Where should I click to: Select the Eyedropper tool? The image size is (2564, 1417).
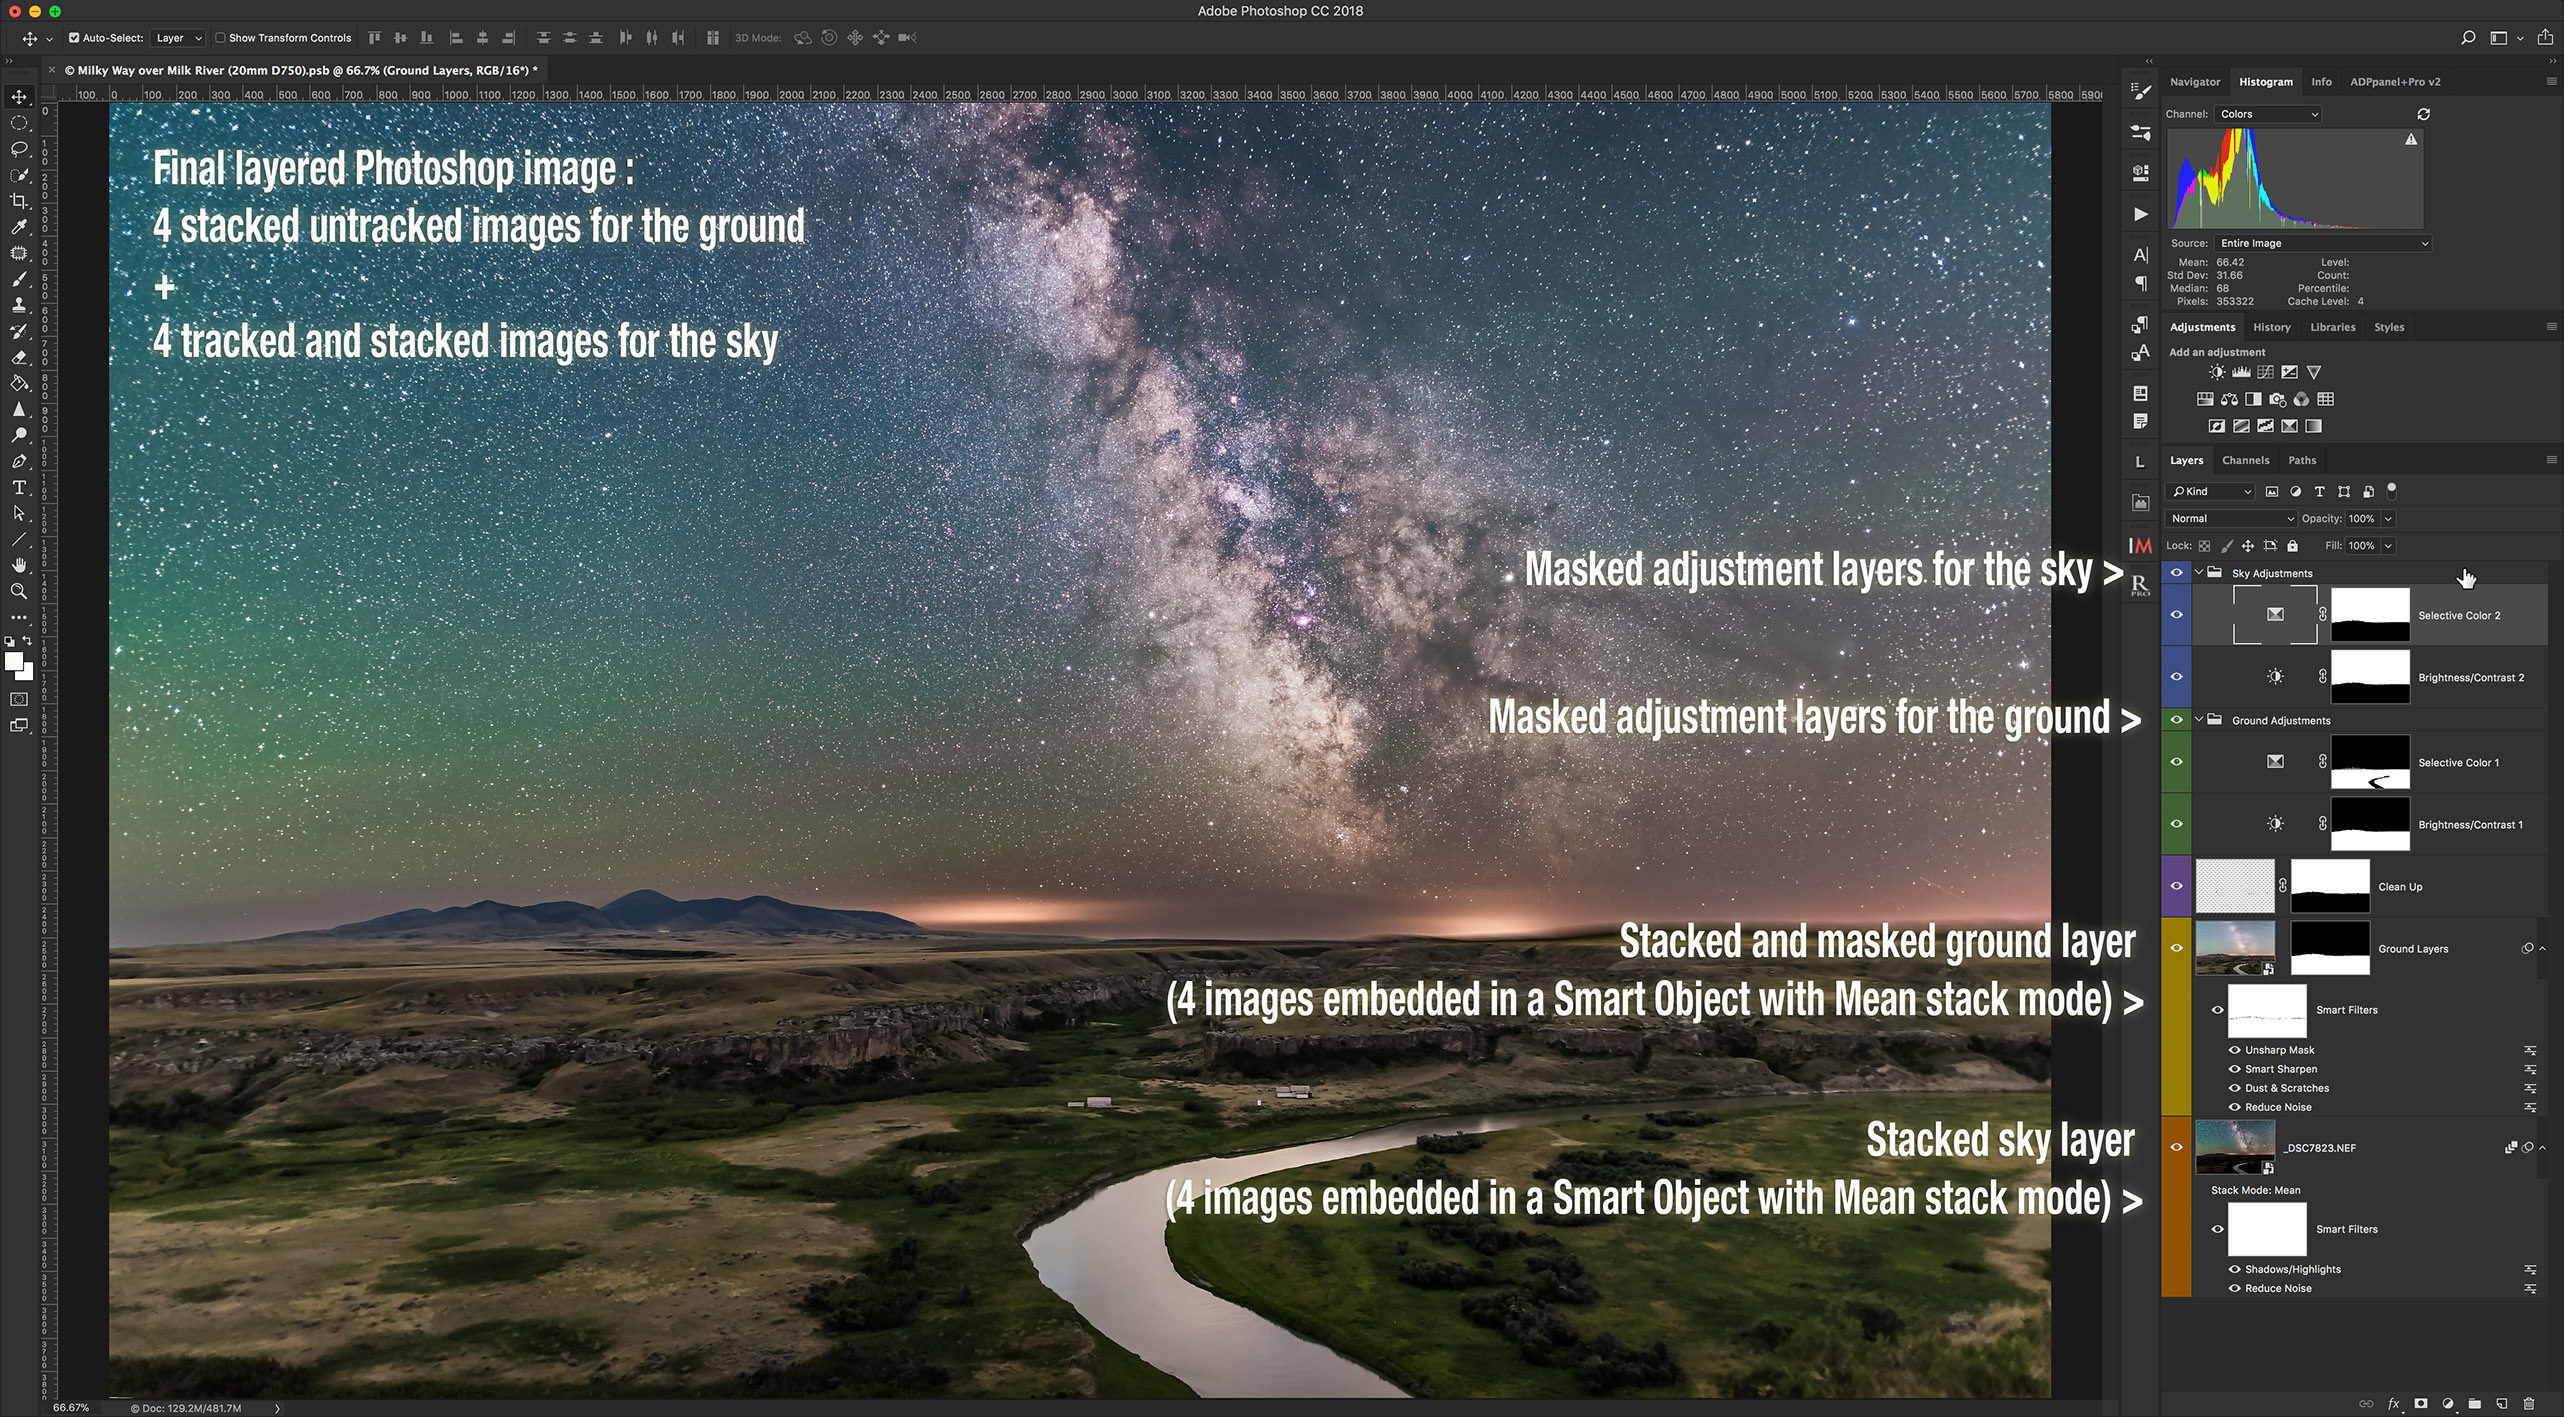pyautogui.click(x=19, y=227)
